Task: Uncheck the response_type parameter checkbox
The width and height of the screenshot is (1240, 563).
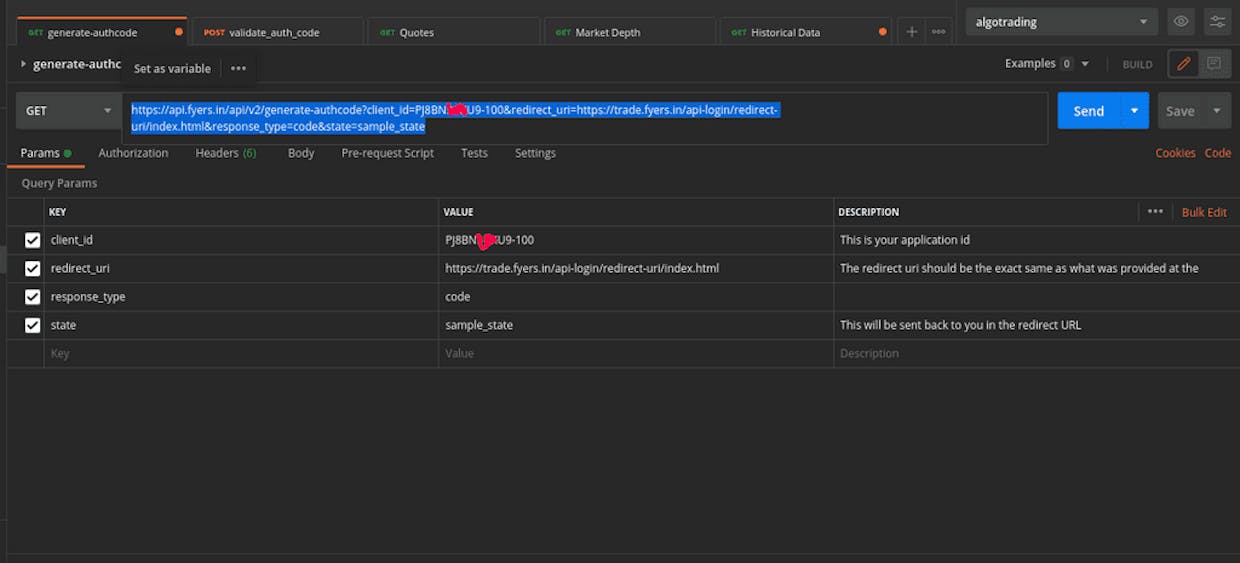Action: 32,297
